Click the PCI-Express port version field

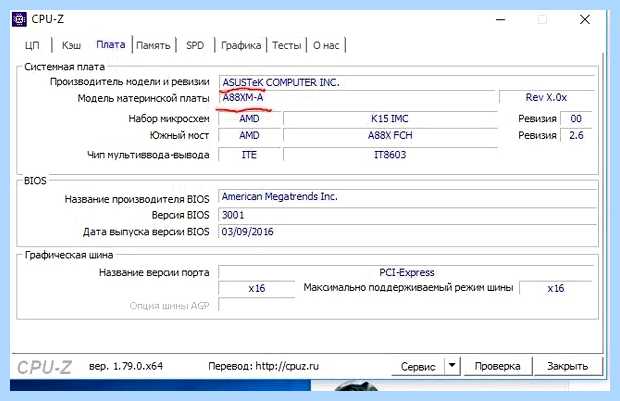click(406, 272)
